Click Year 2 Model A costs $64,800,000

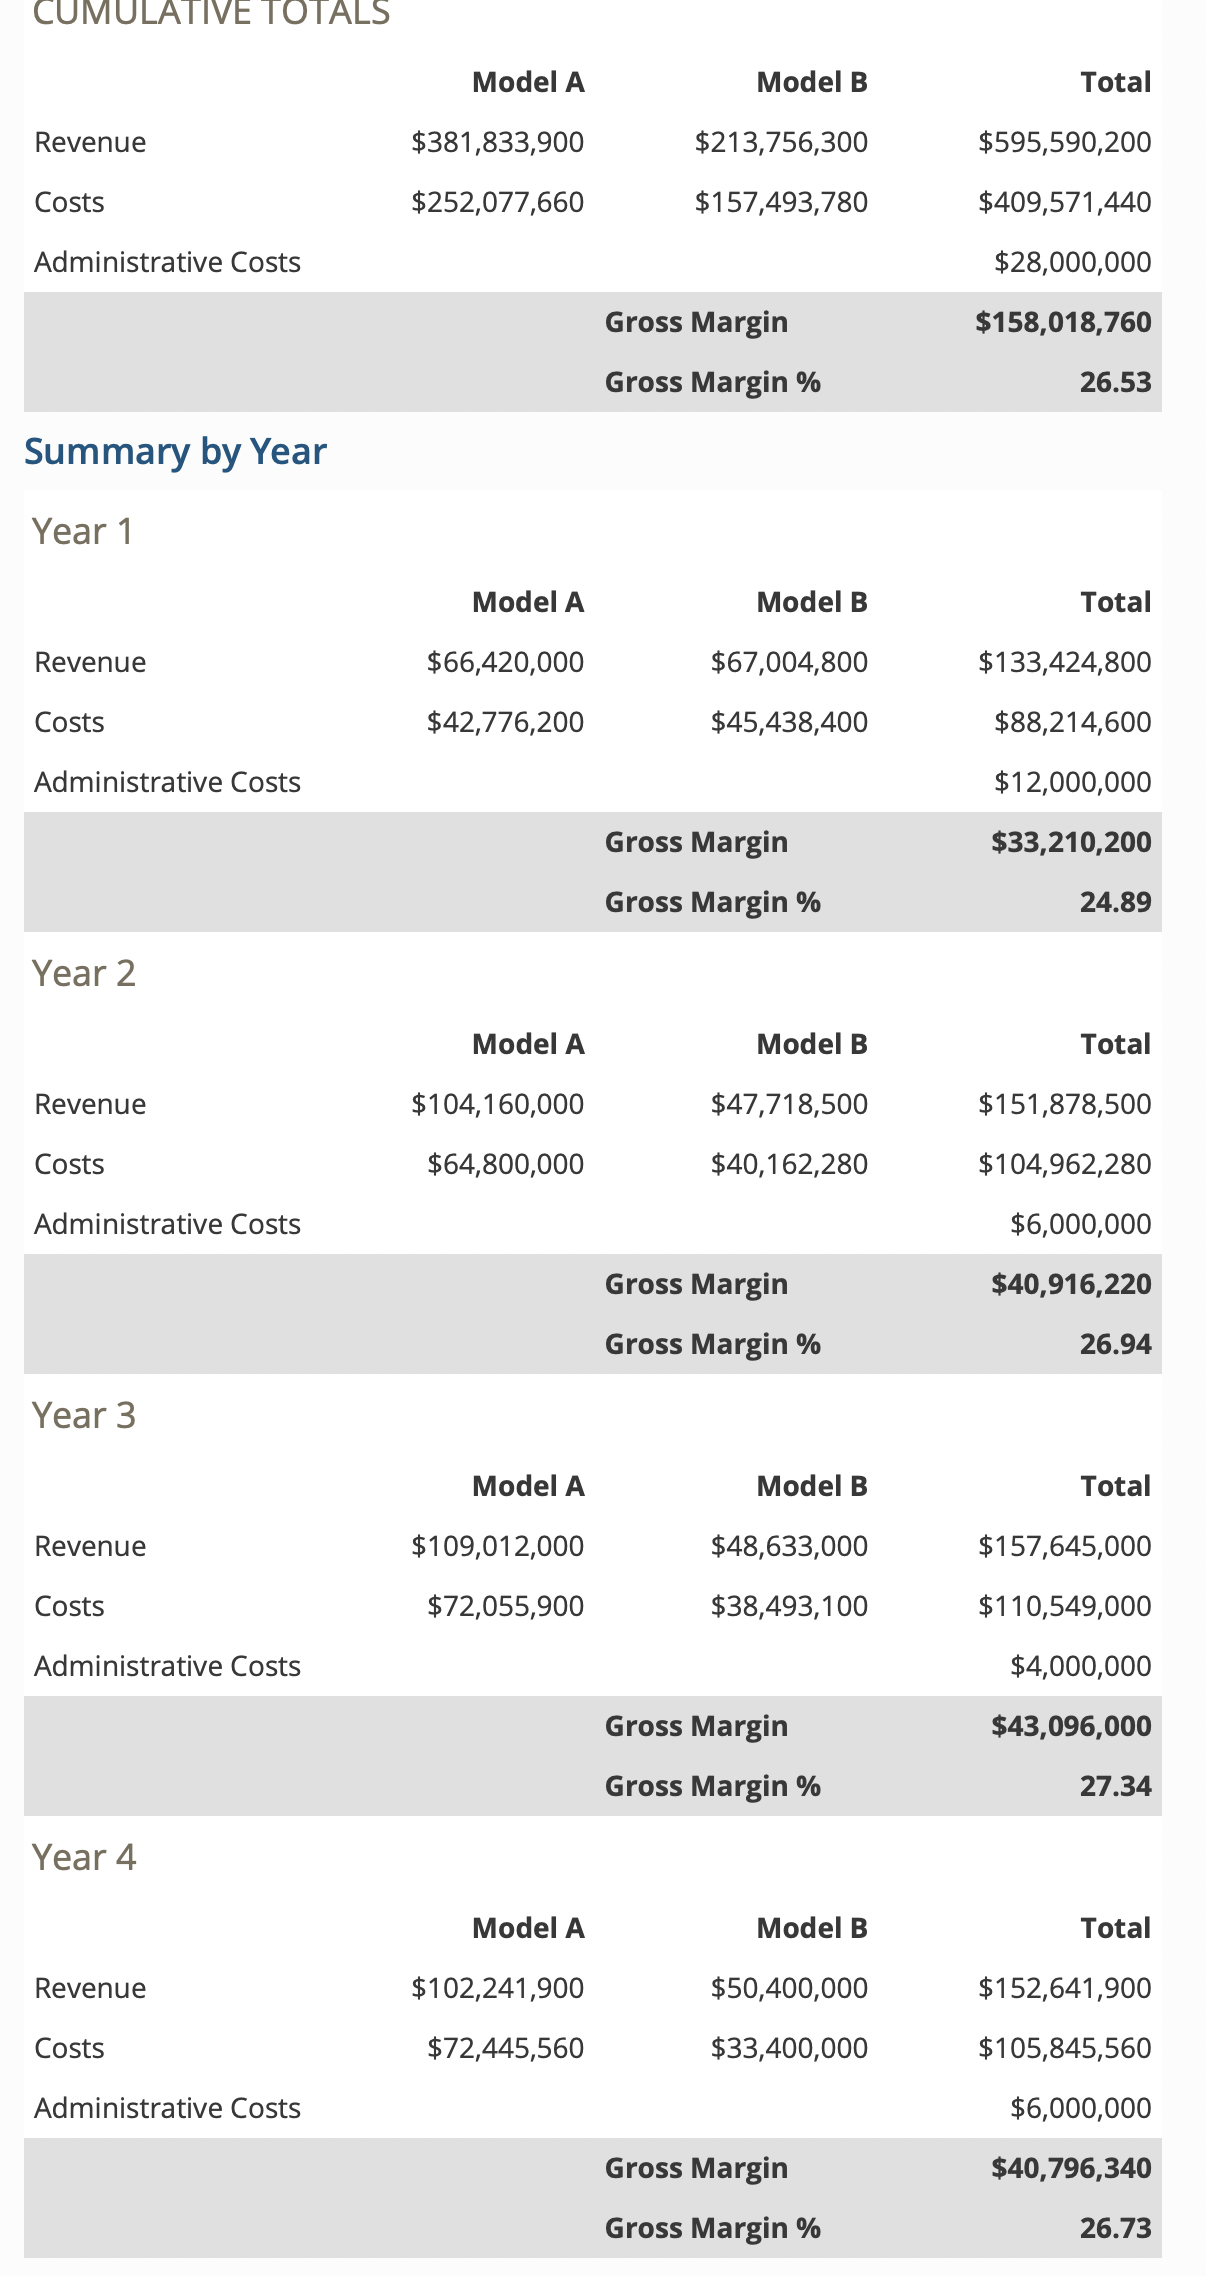506,1164
